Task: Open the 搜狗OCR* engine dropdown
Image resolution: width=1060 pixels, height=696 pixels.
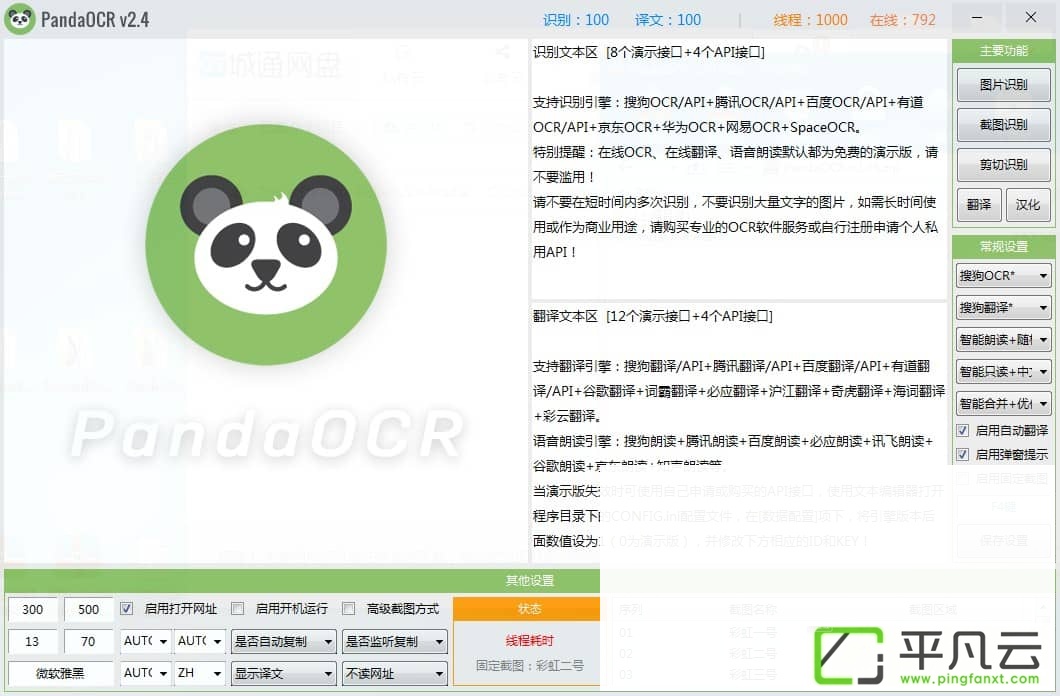Action: 1003,276
